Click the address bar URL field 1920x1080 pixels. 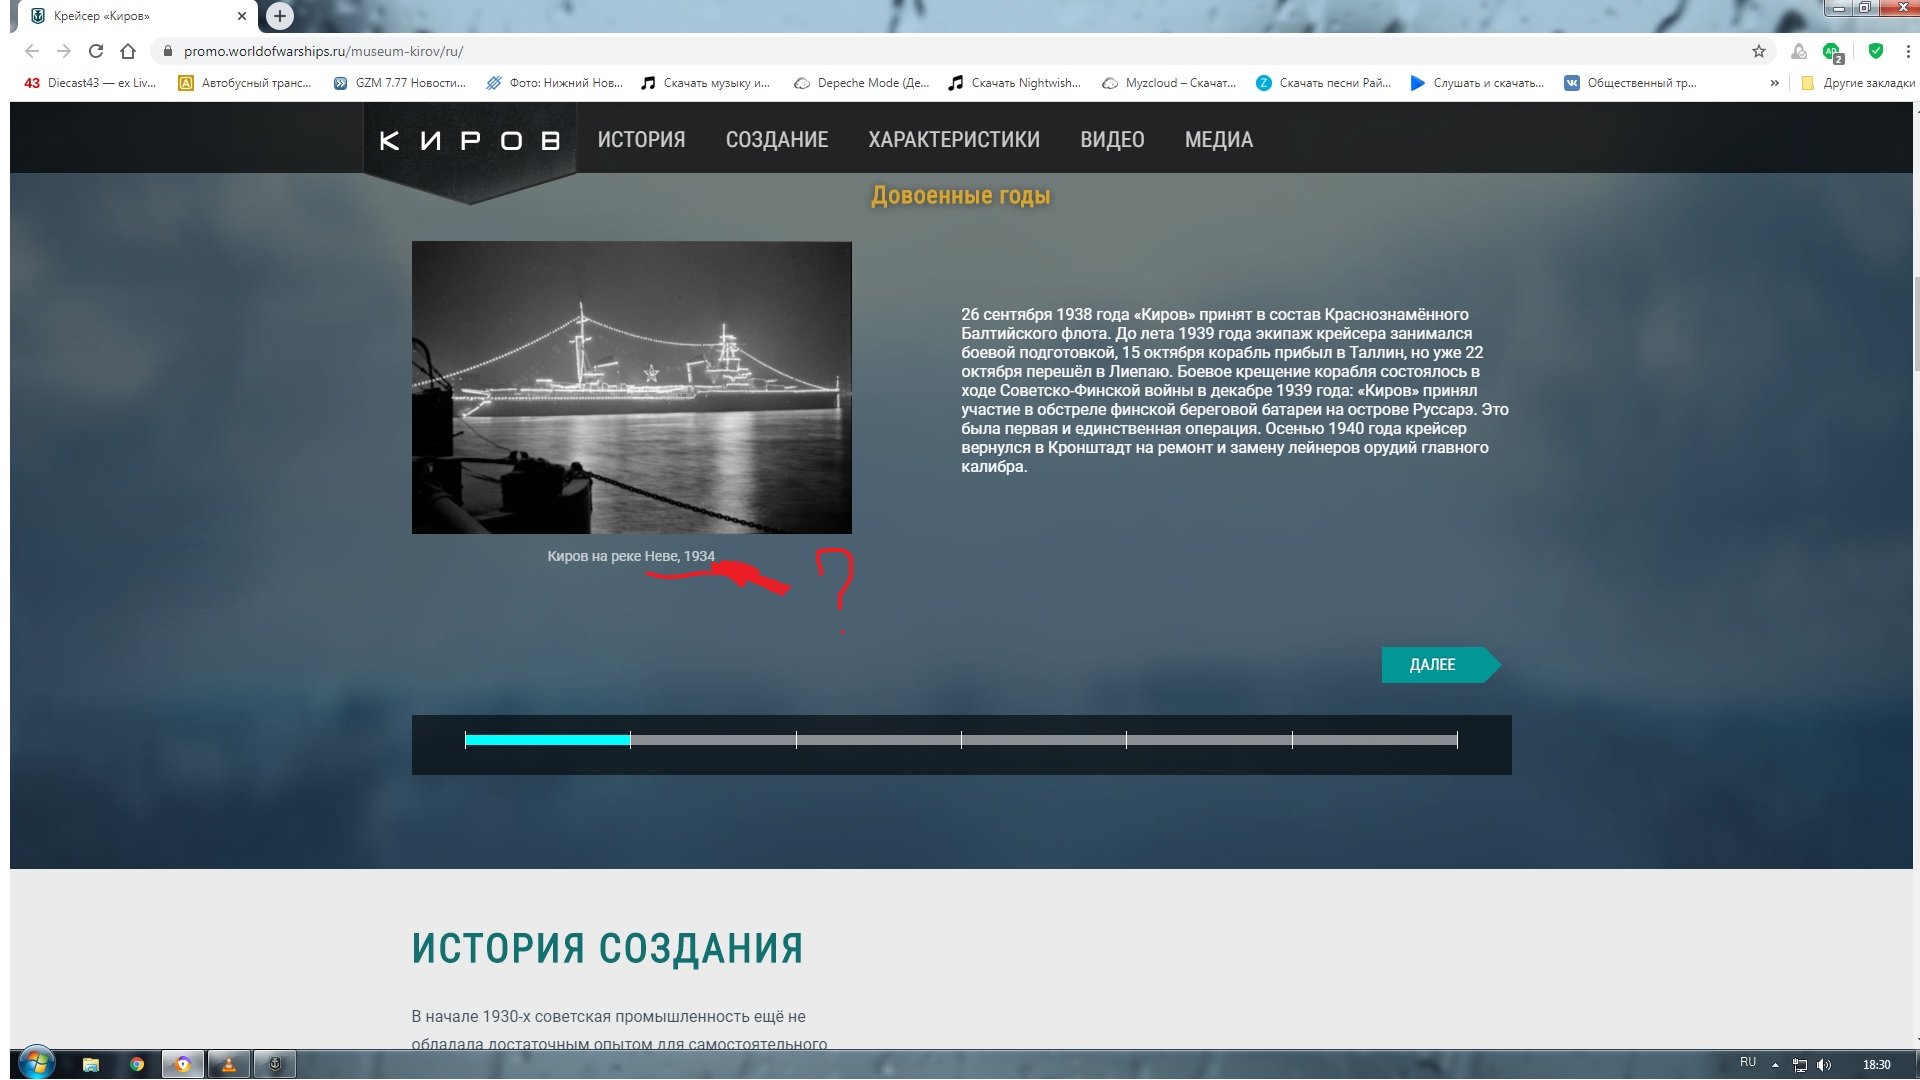click(960, 51)
